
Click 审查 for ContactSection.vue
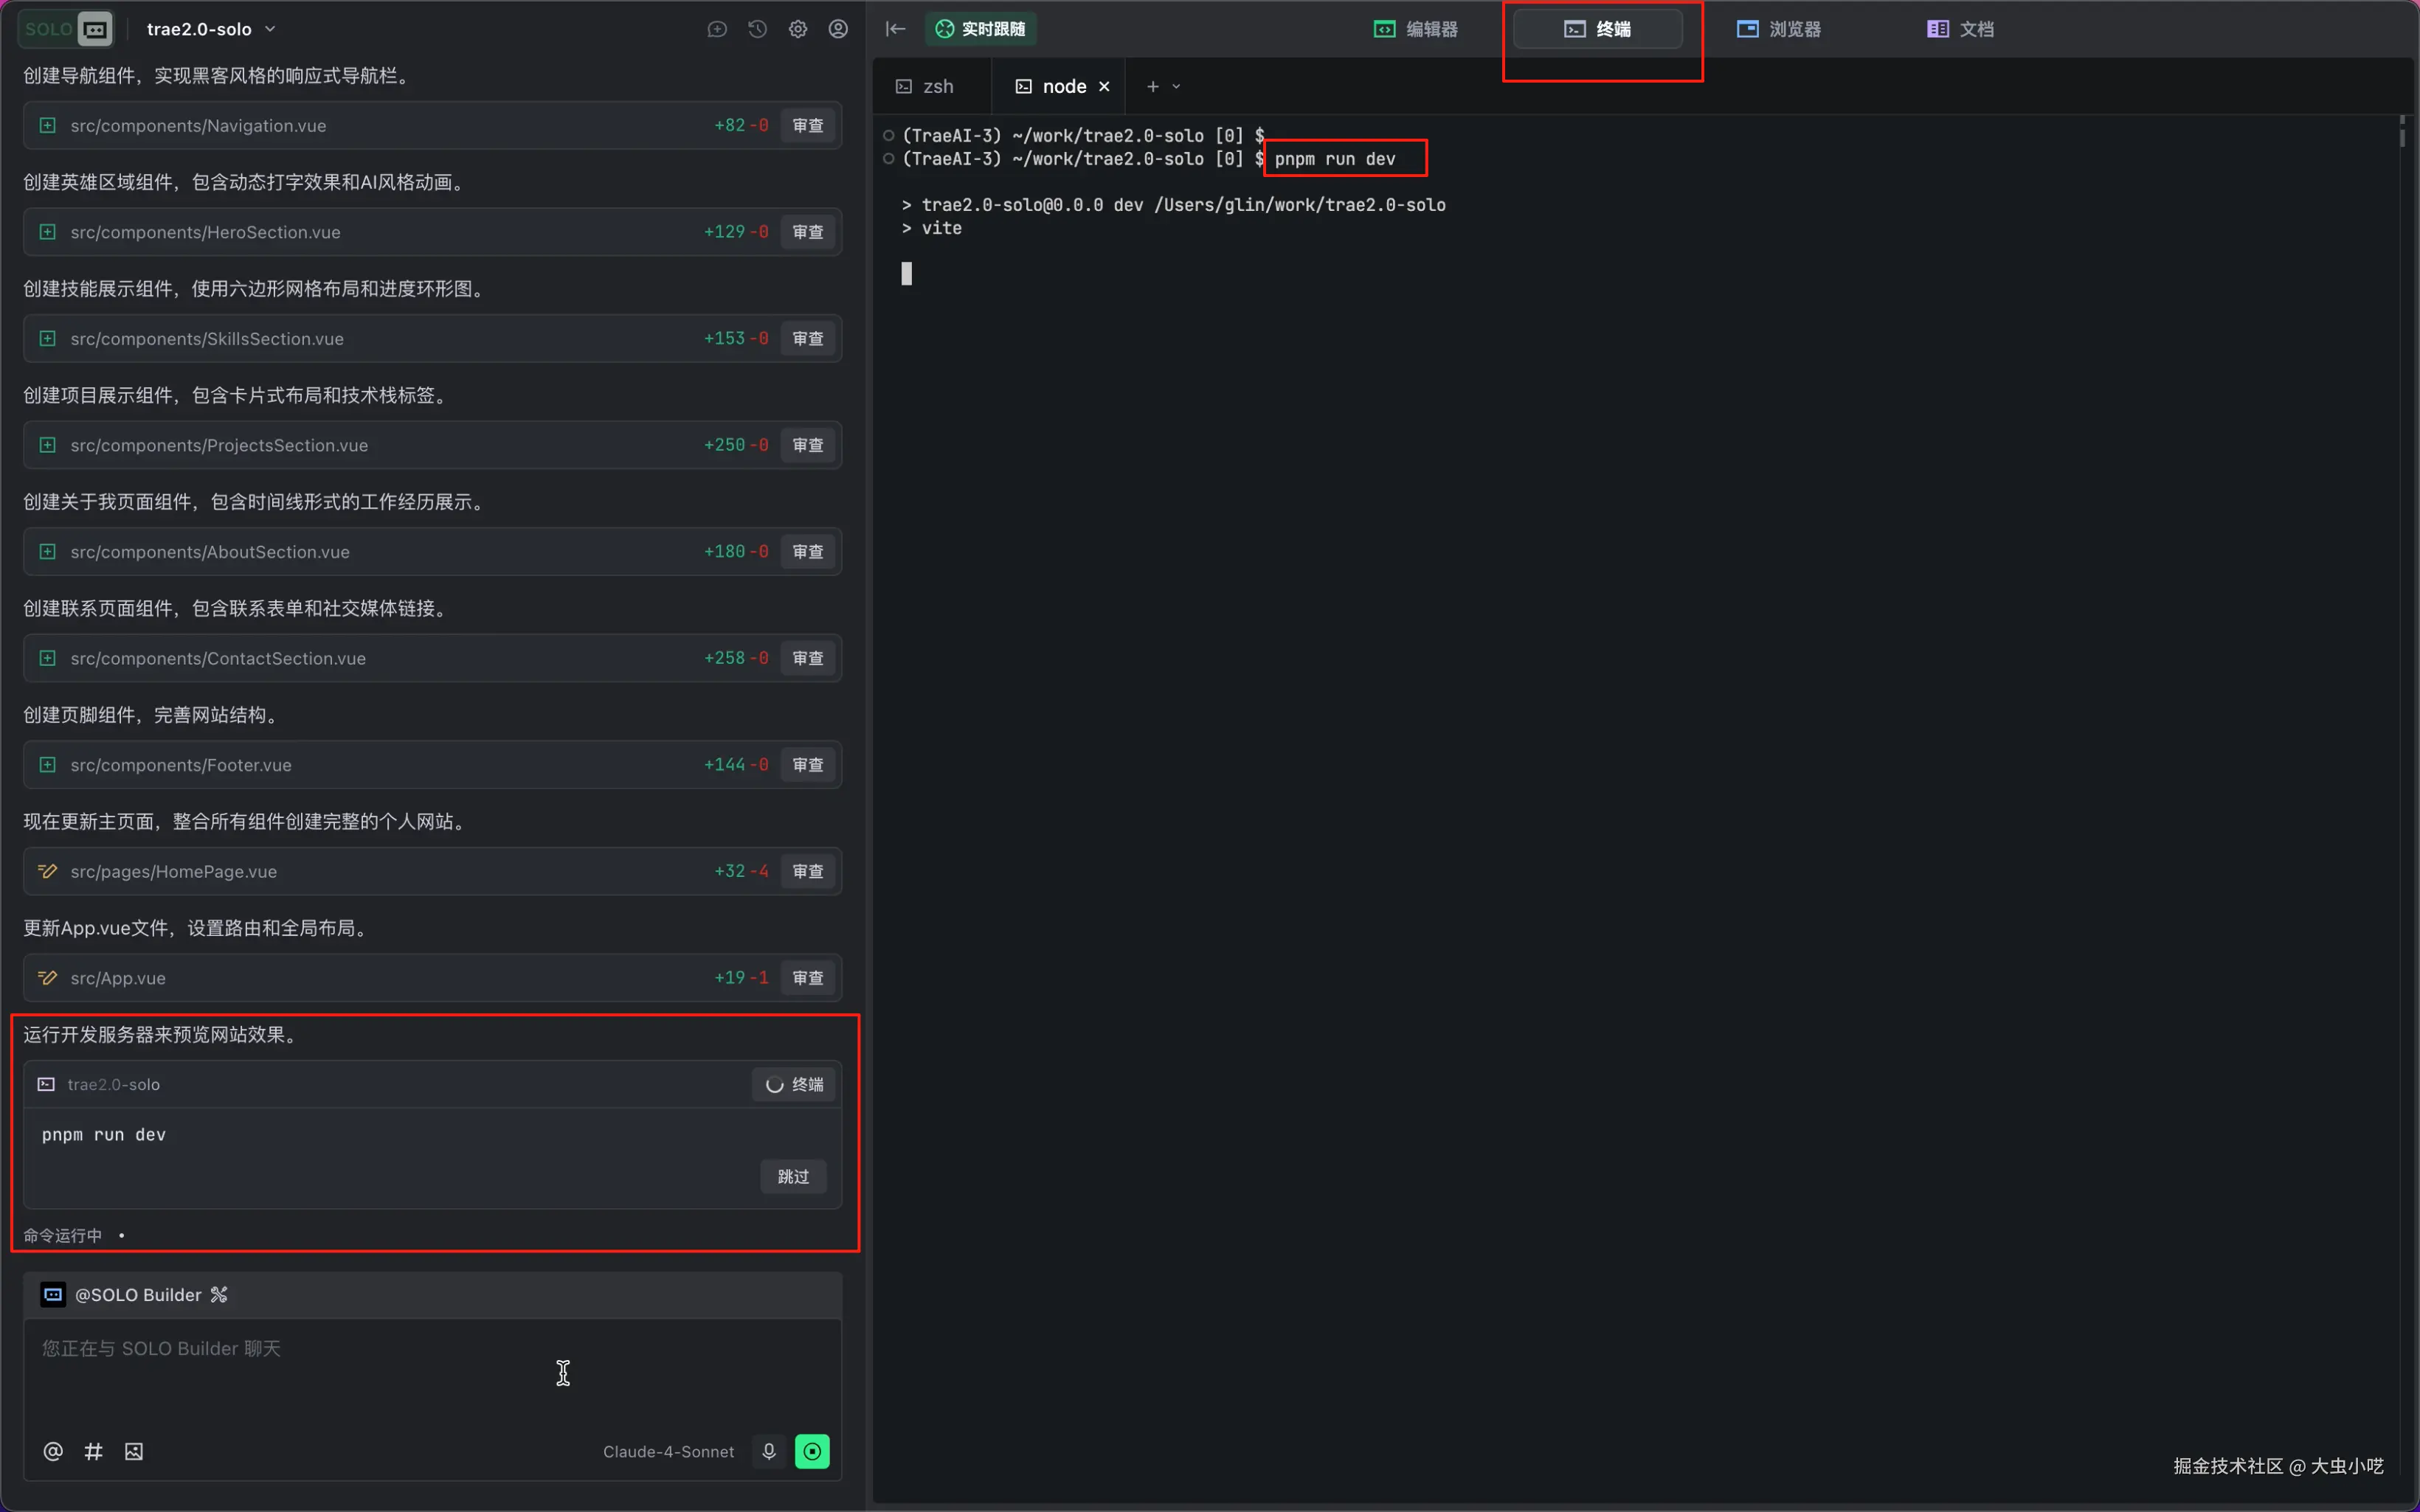(x=808, y=658)
